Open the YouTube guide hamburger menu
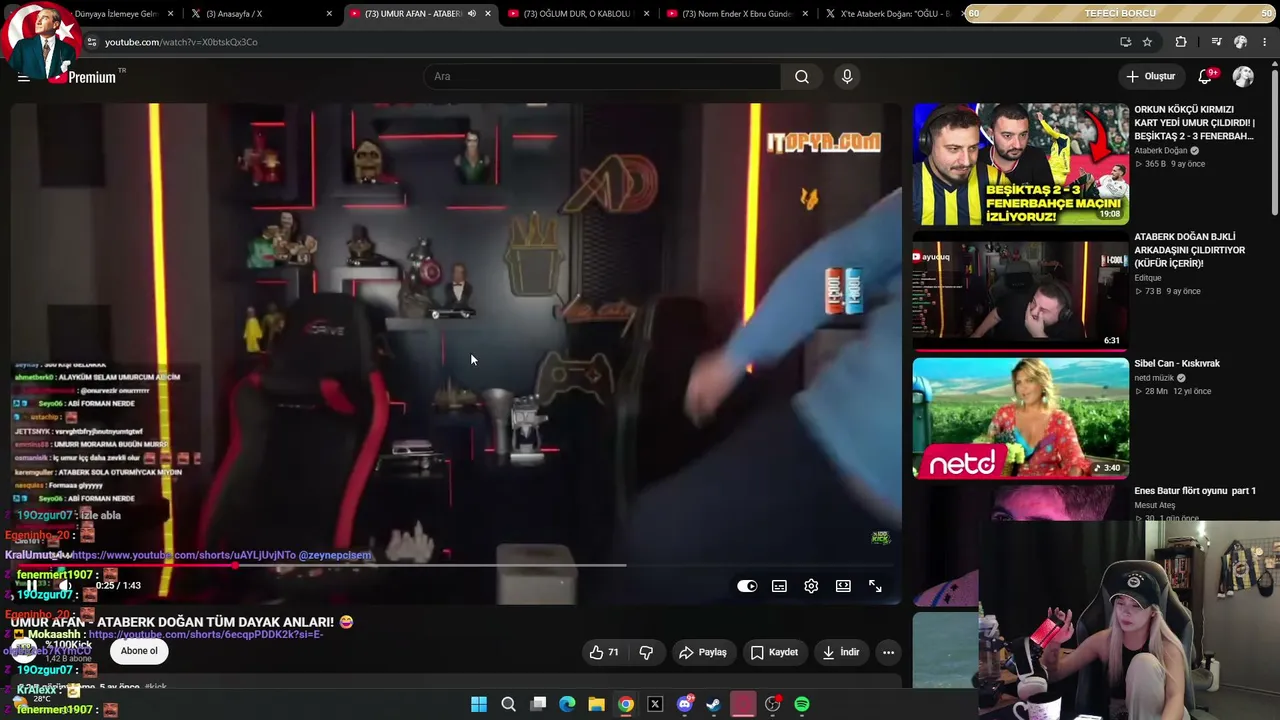Image resolution: width=1280 pixels, height=720 pixels. [x=24, y=77]
